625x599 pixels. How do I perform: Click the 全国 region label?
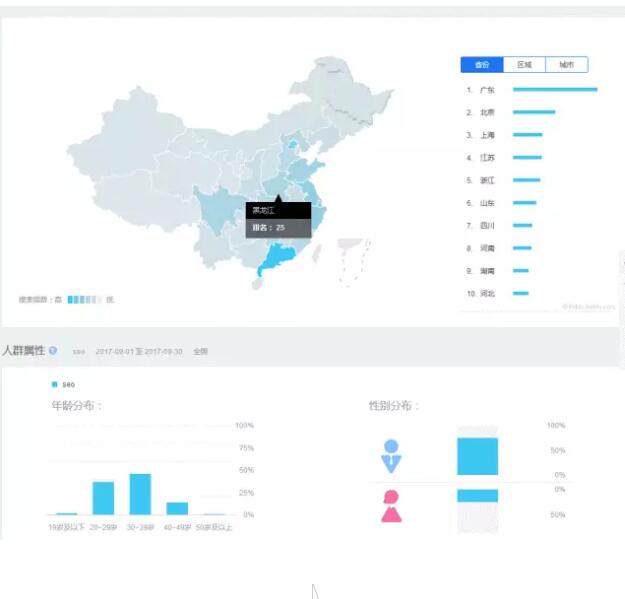click(x=200, y=351)
